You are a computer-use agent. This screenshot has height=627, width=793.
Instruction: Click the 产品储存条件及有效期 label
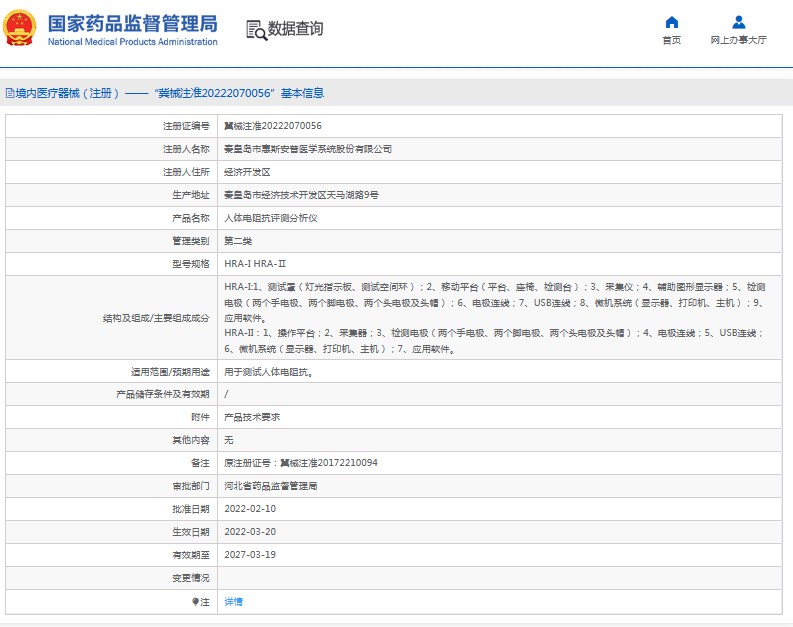(163, 394)
